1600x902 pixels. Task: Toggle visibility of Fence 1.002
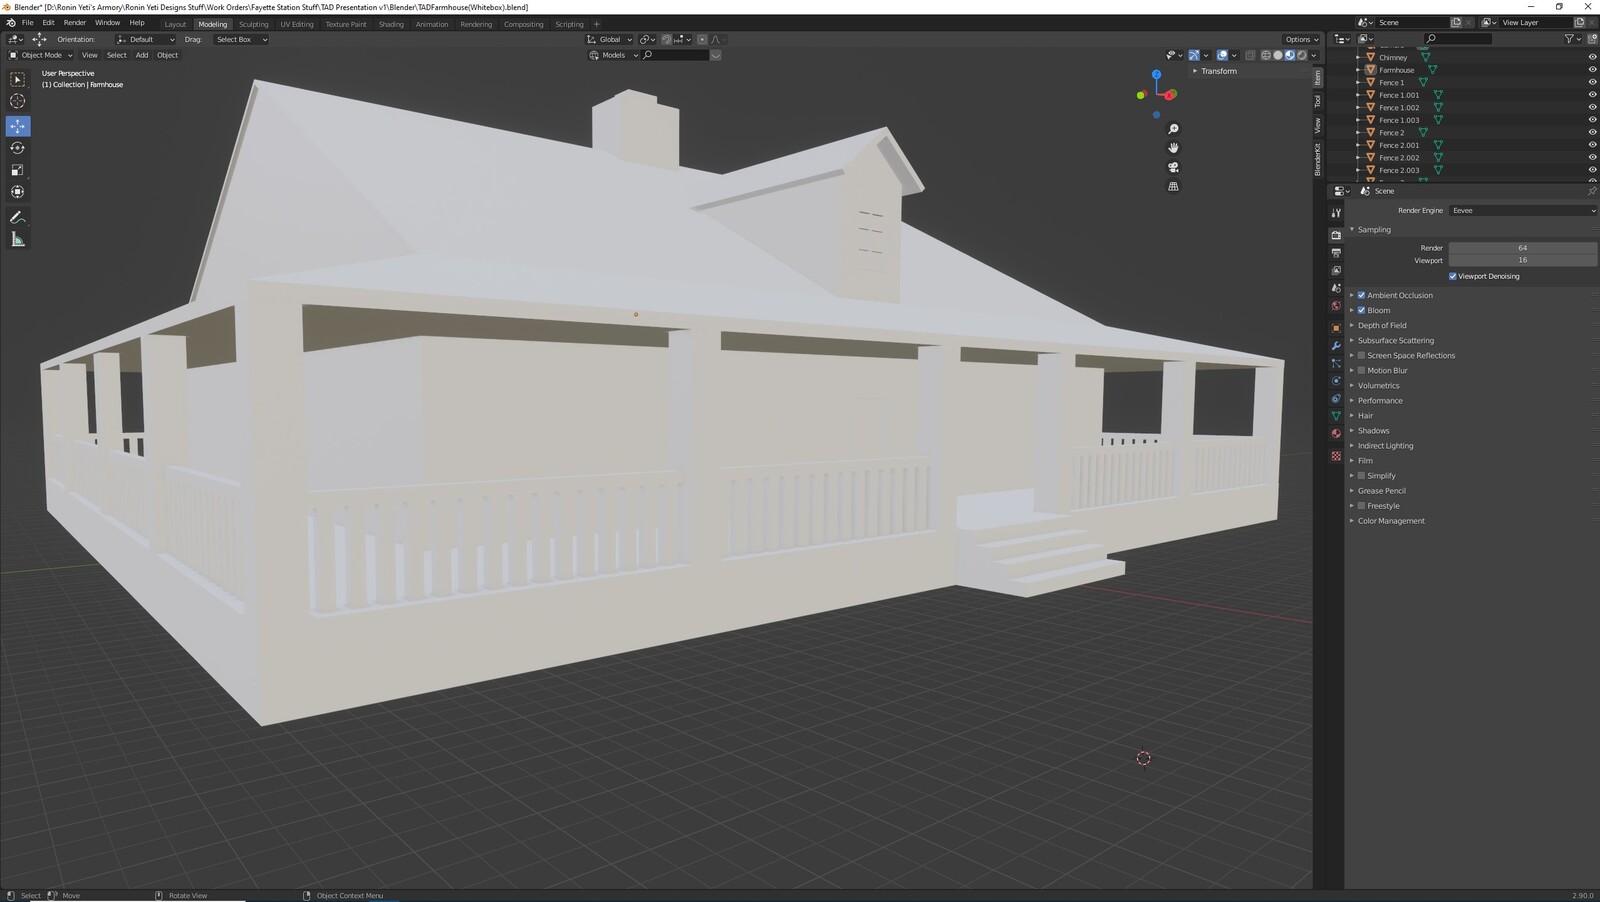tap(1592, 107)
